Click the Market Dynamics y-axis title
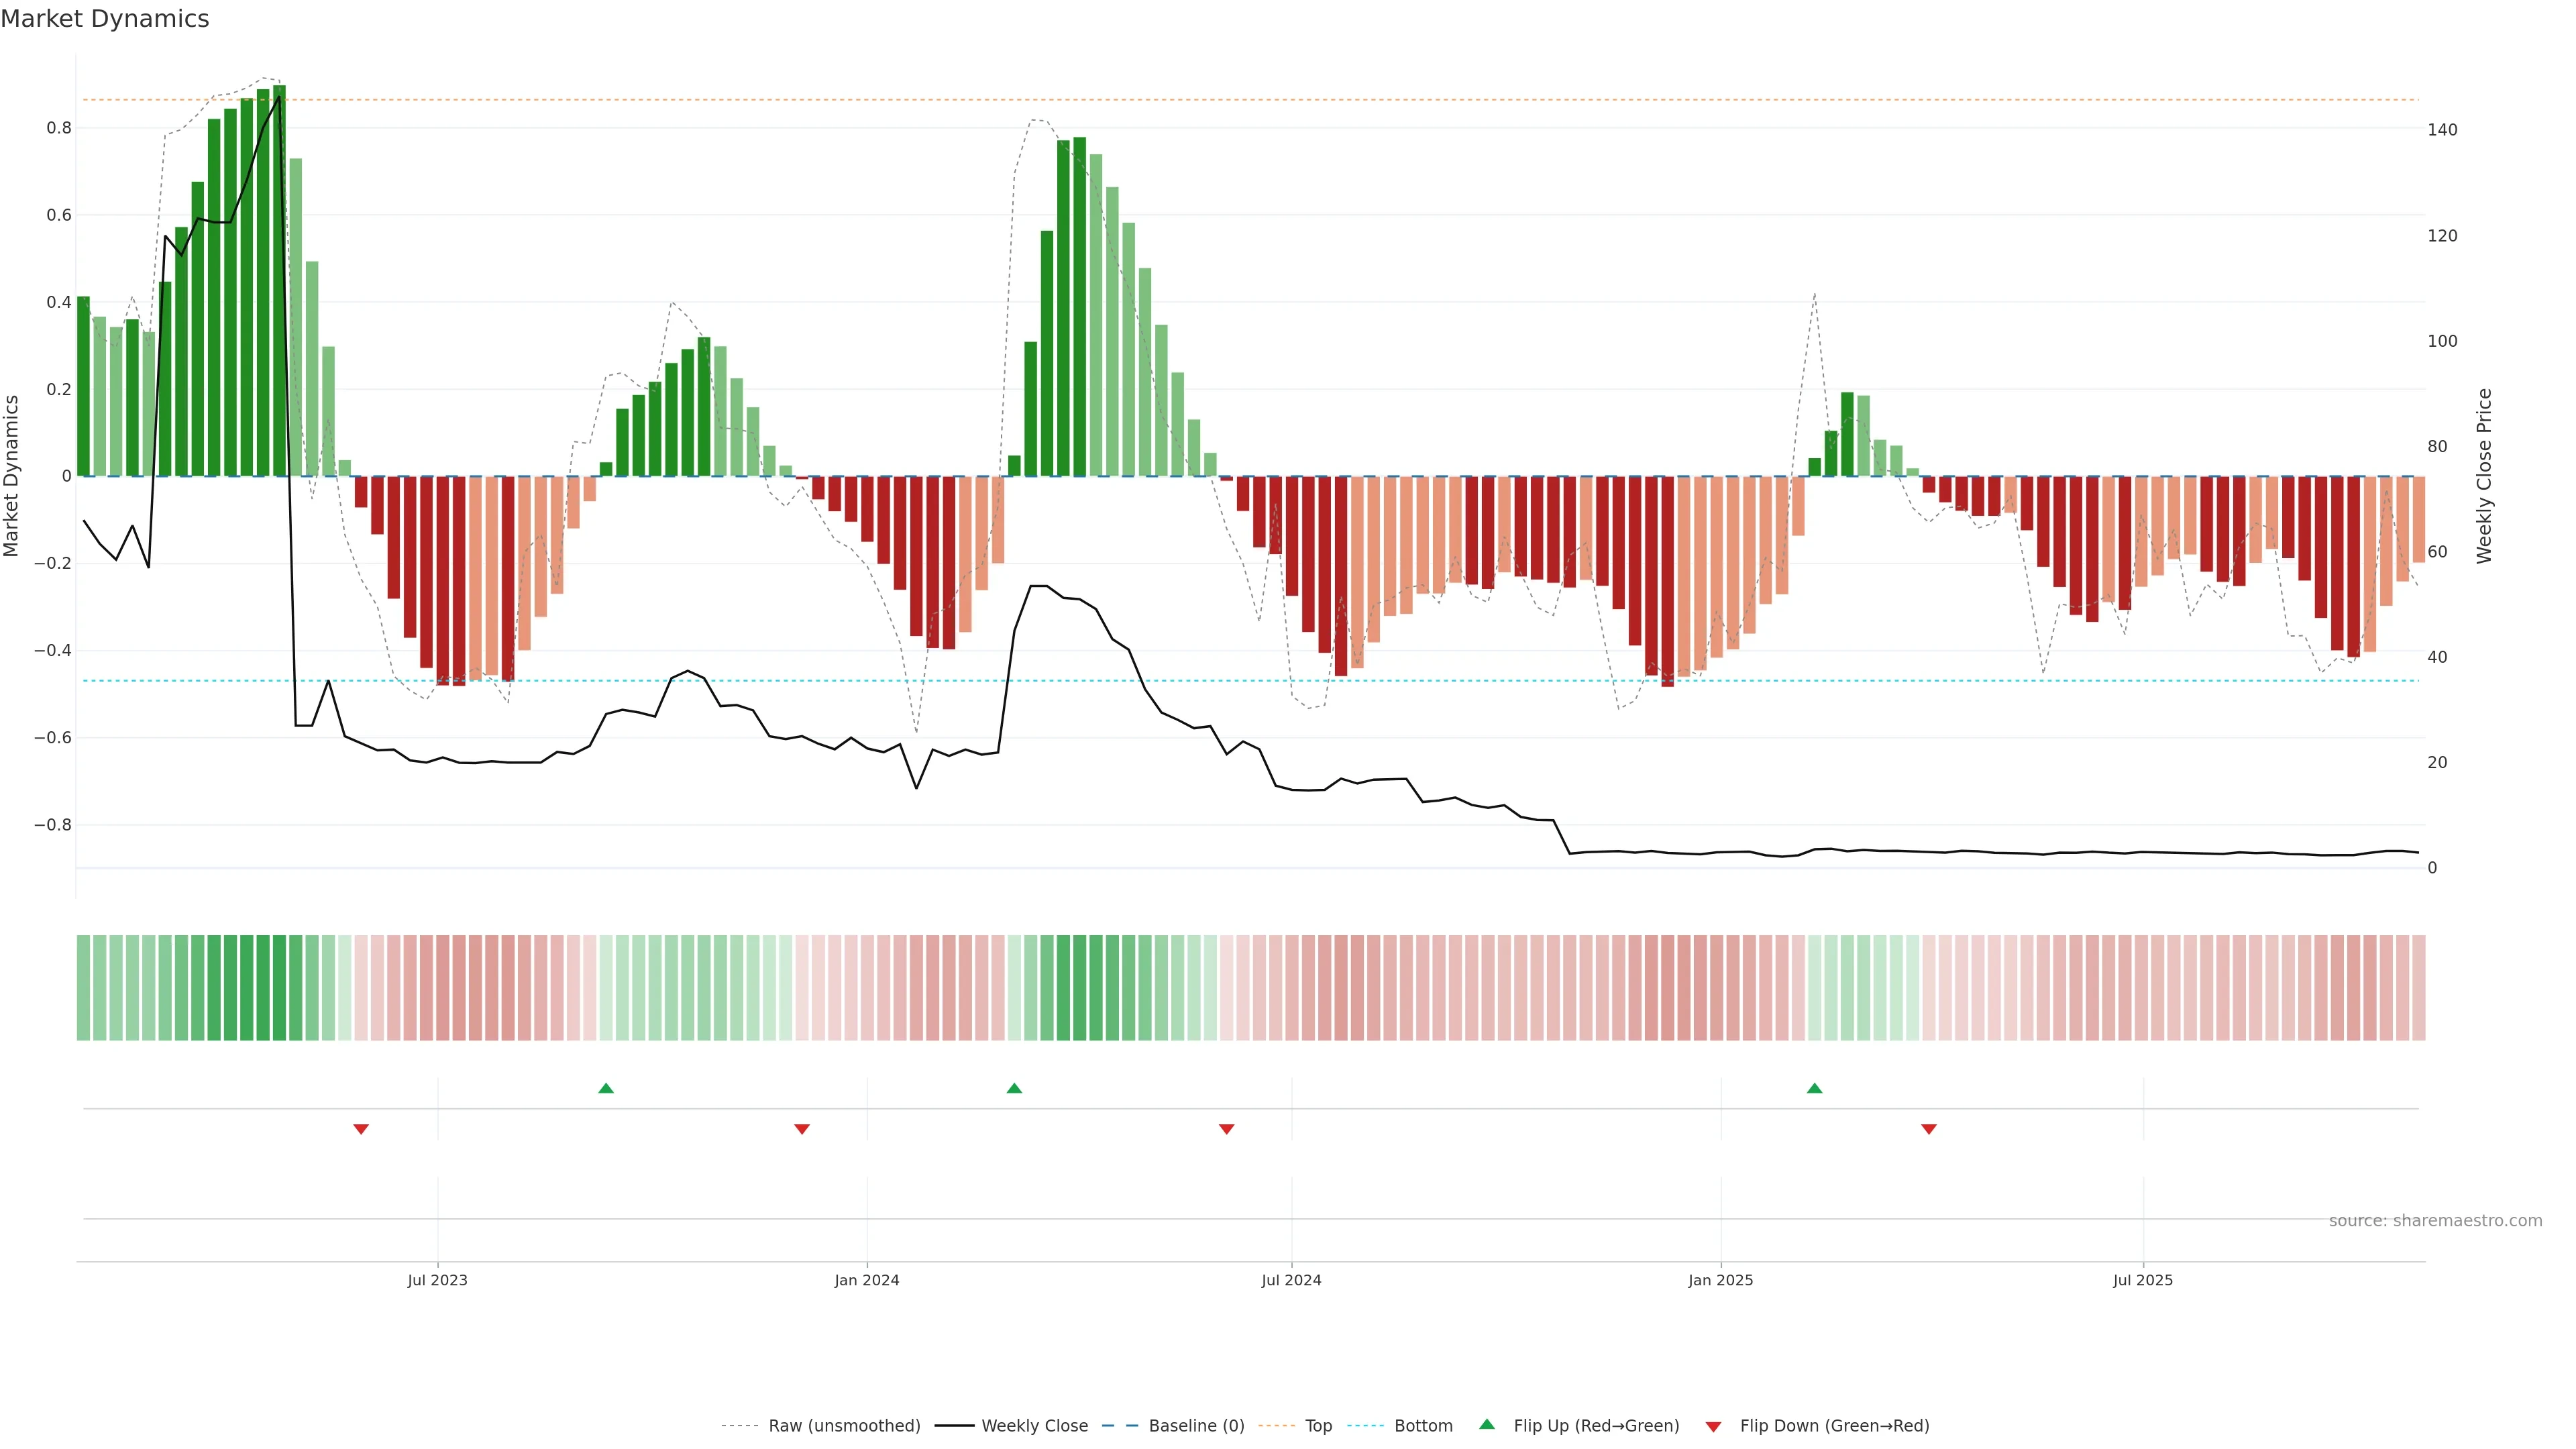This screenshot has height=1449, width=2576. coord(12,476)
